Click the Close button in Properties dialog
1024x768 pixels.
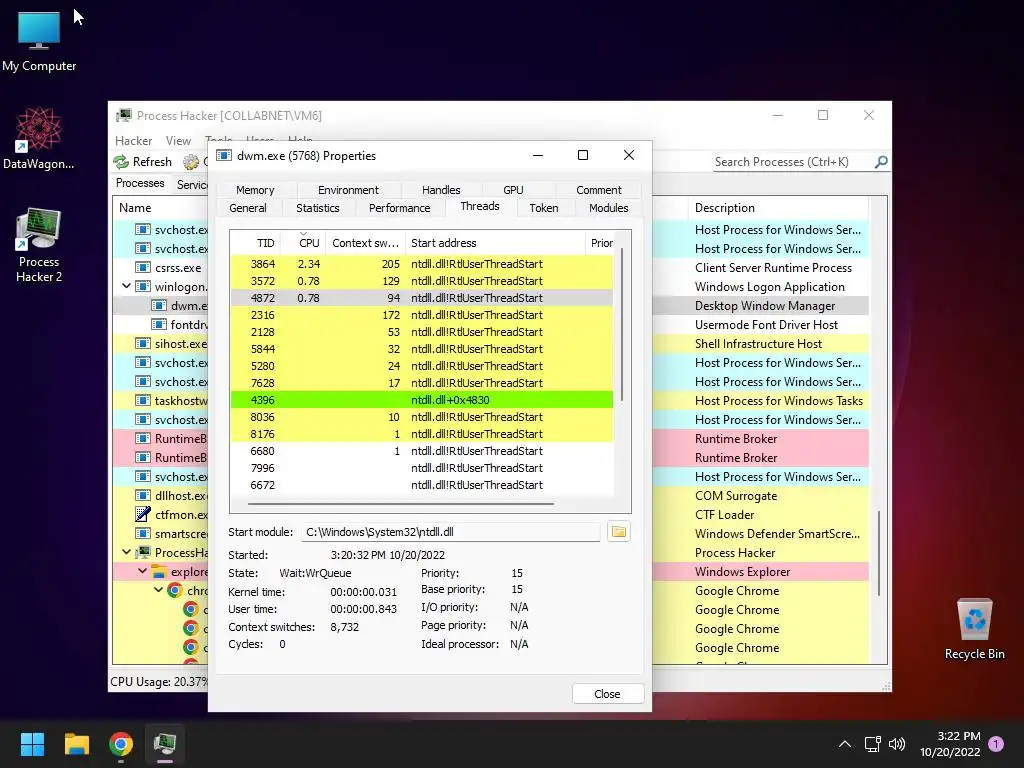607,694
